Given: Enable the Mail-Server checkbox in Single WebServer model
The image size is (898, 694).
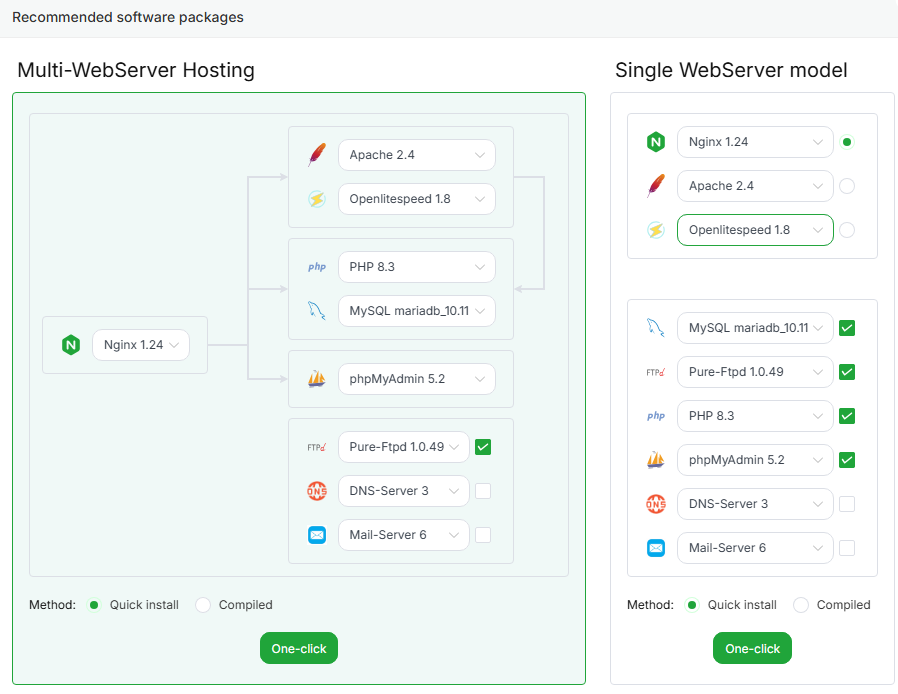Looking at the screenshot, I should 847,548.
